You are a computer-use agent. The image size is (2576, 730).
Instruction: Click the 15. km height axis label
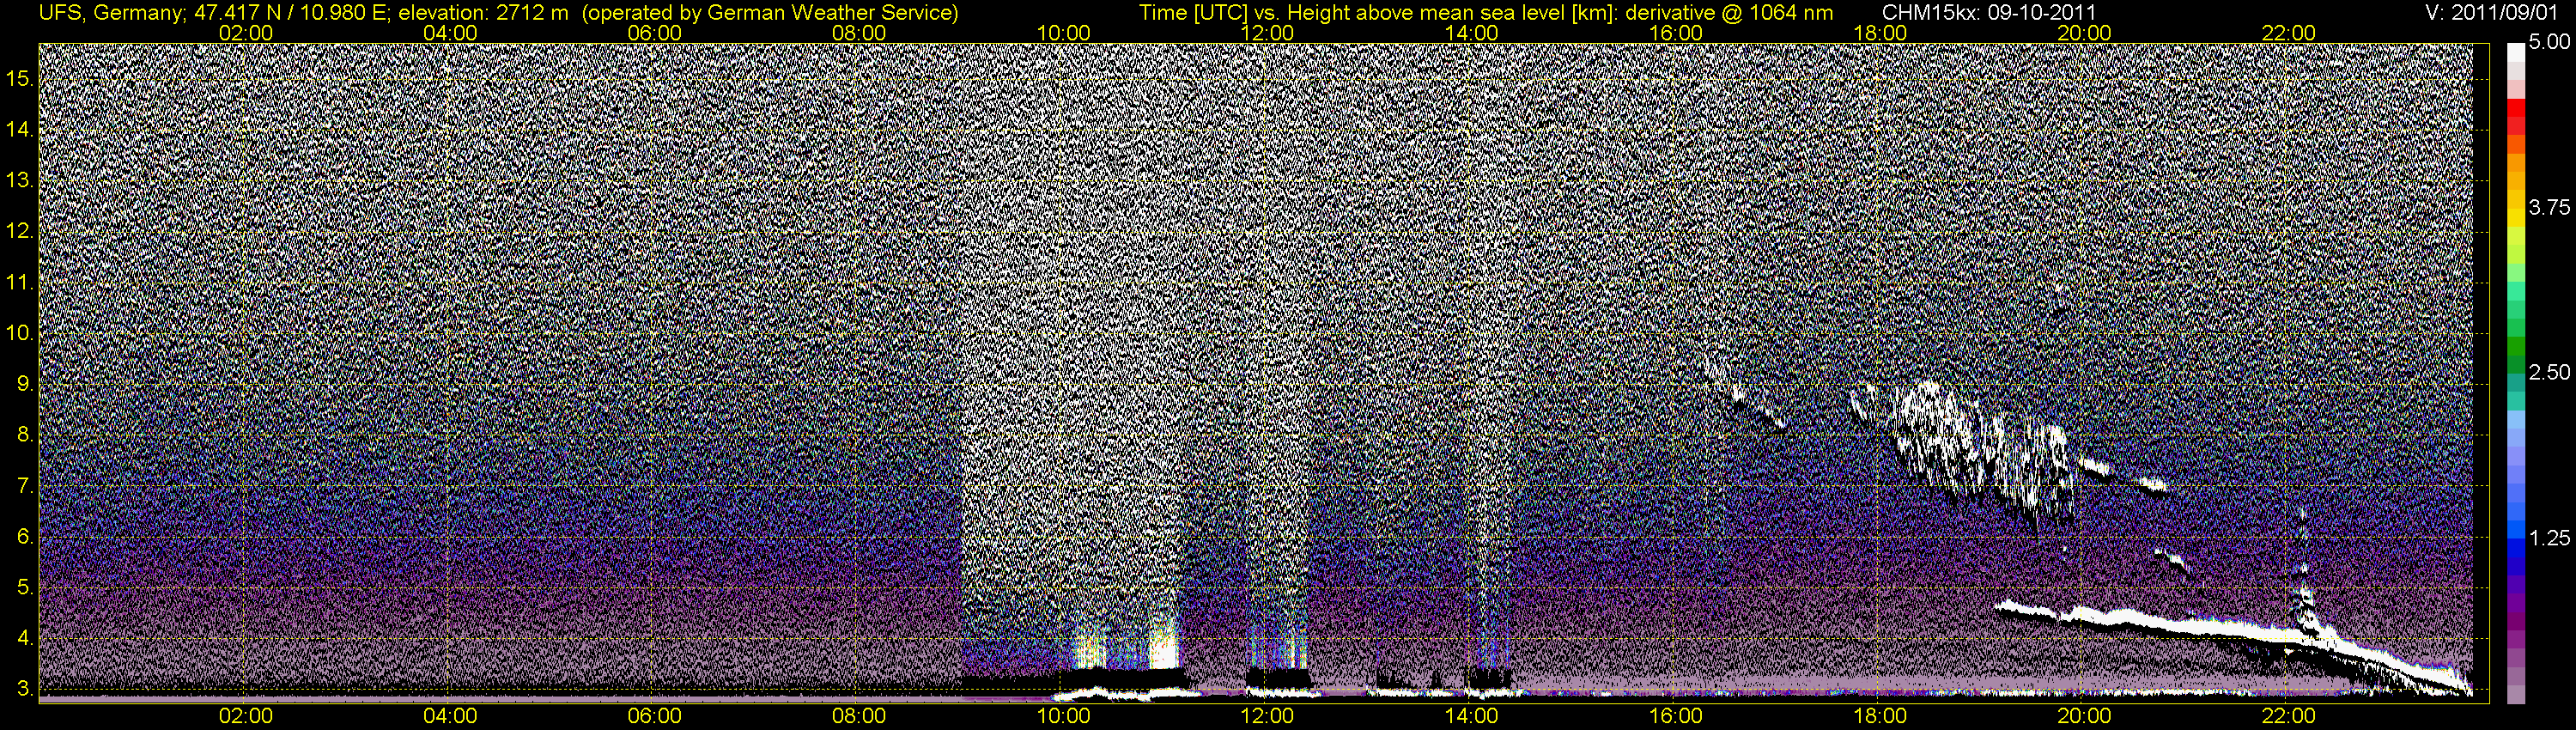coord(20,79)
